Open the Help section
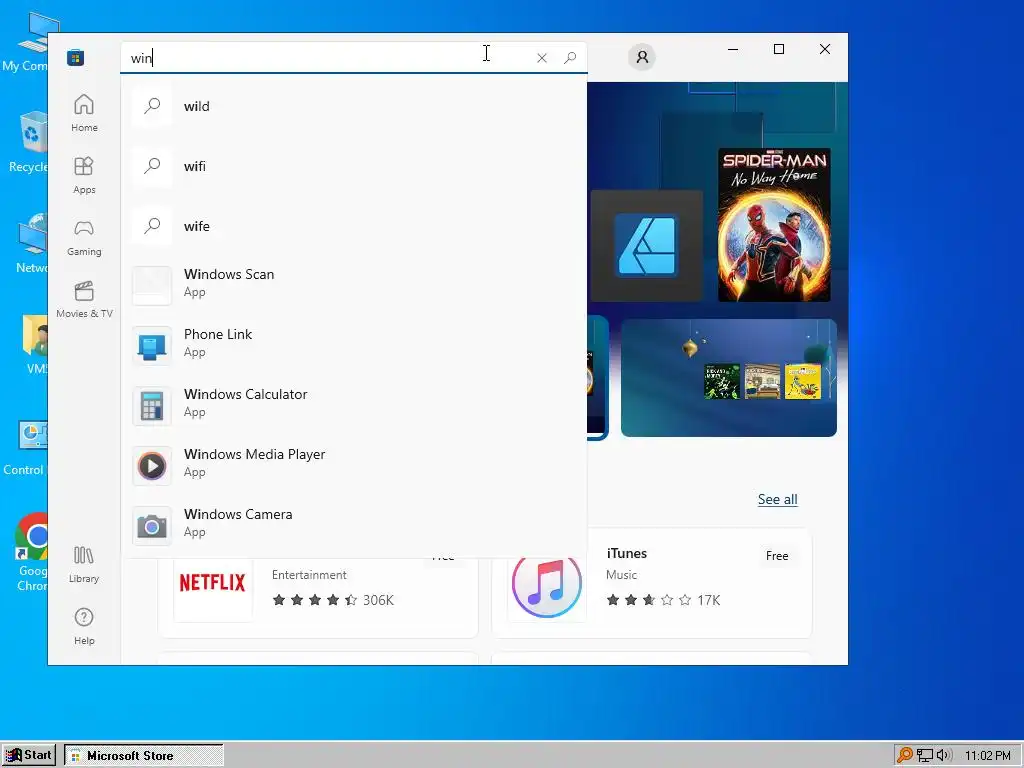The width and height of the screenshot is (1024, 768). point(84,626)
